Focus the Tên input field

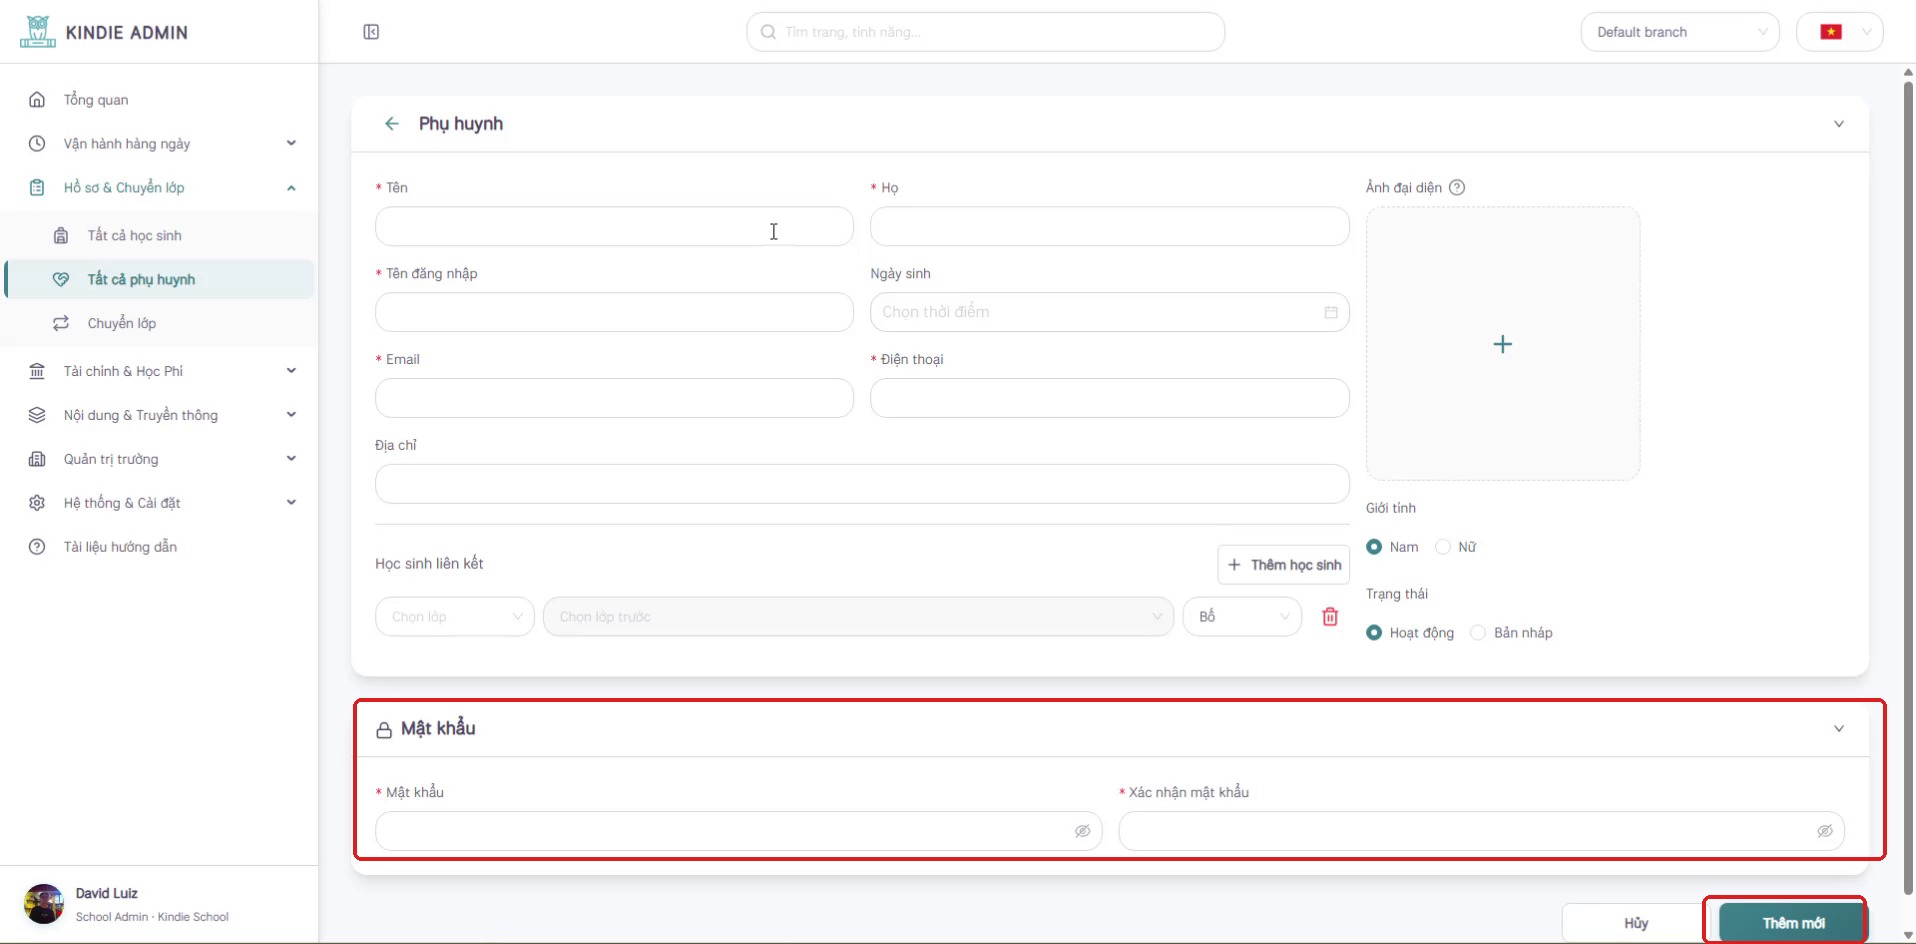(614, 226)
